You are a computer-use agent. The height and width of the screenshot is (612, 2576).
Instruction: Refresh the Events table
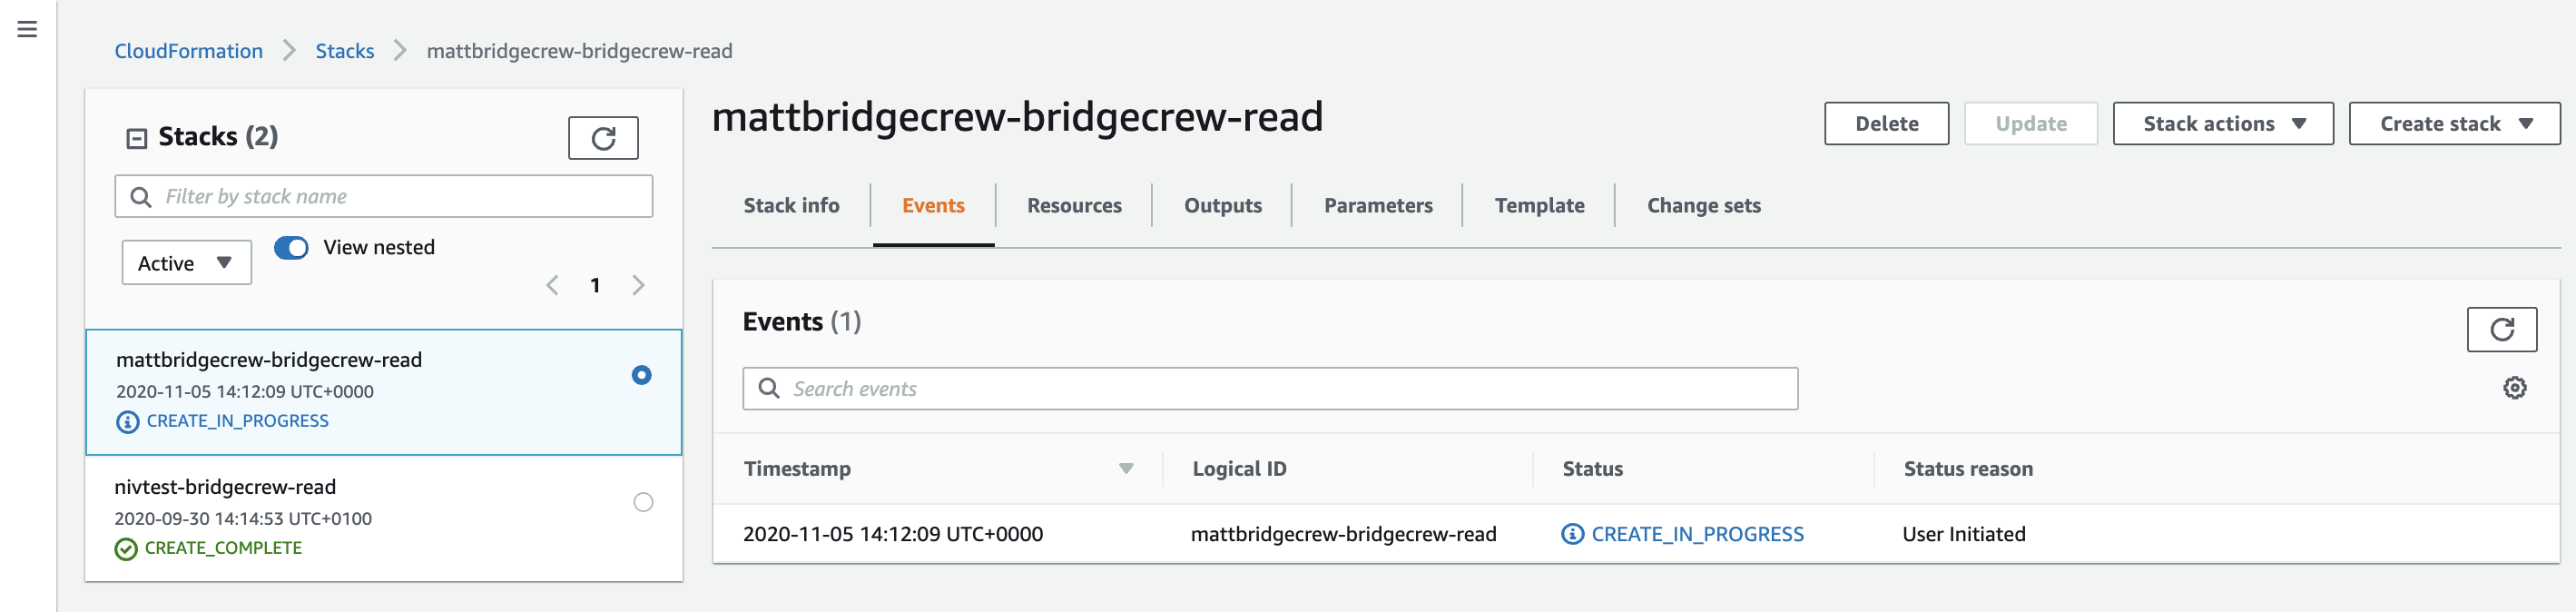(x=2501, y=329)
